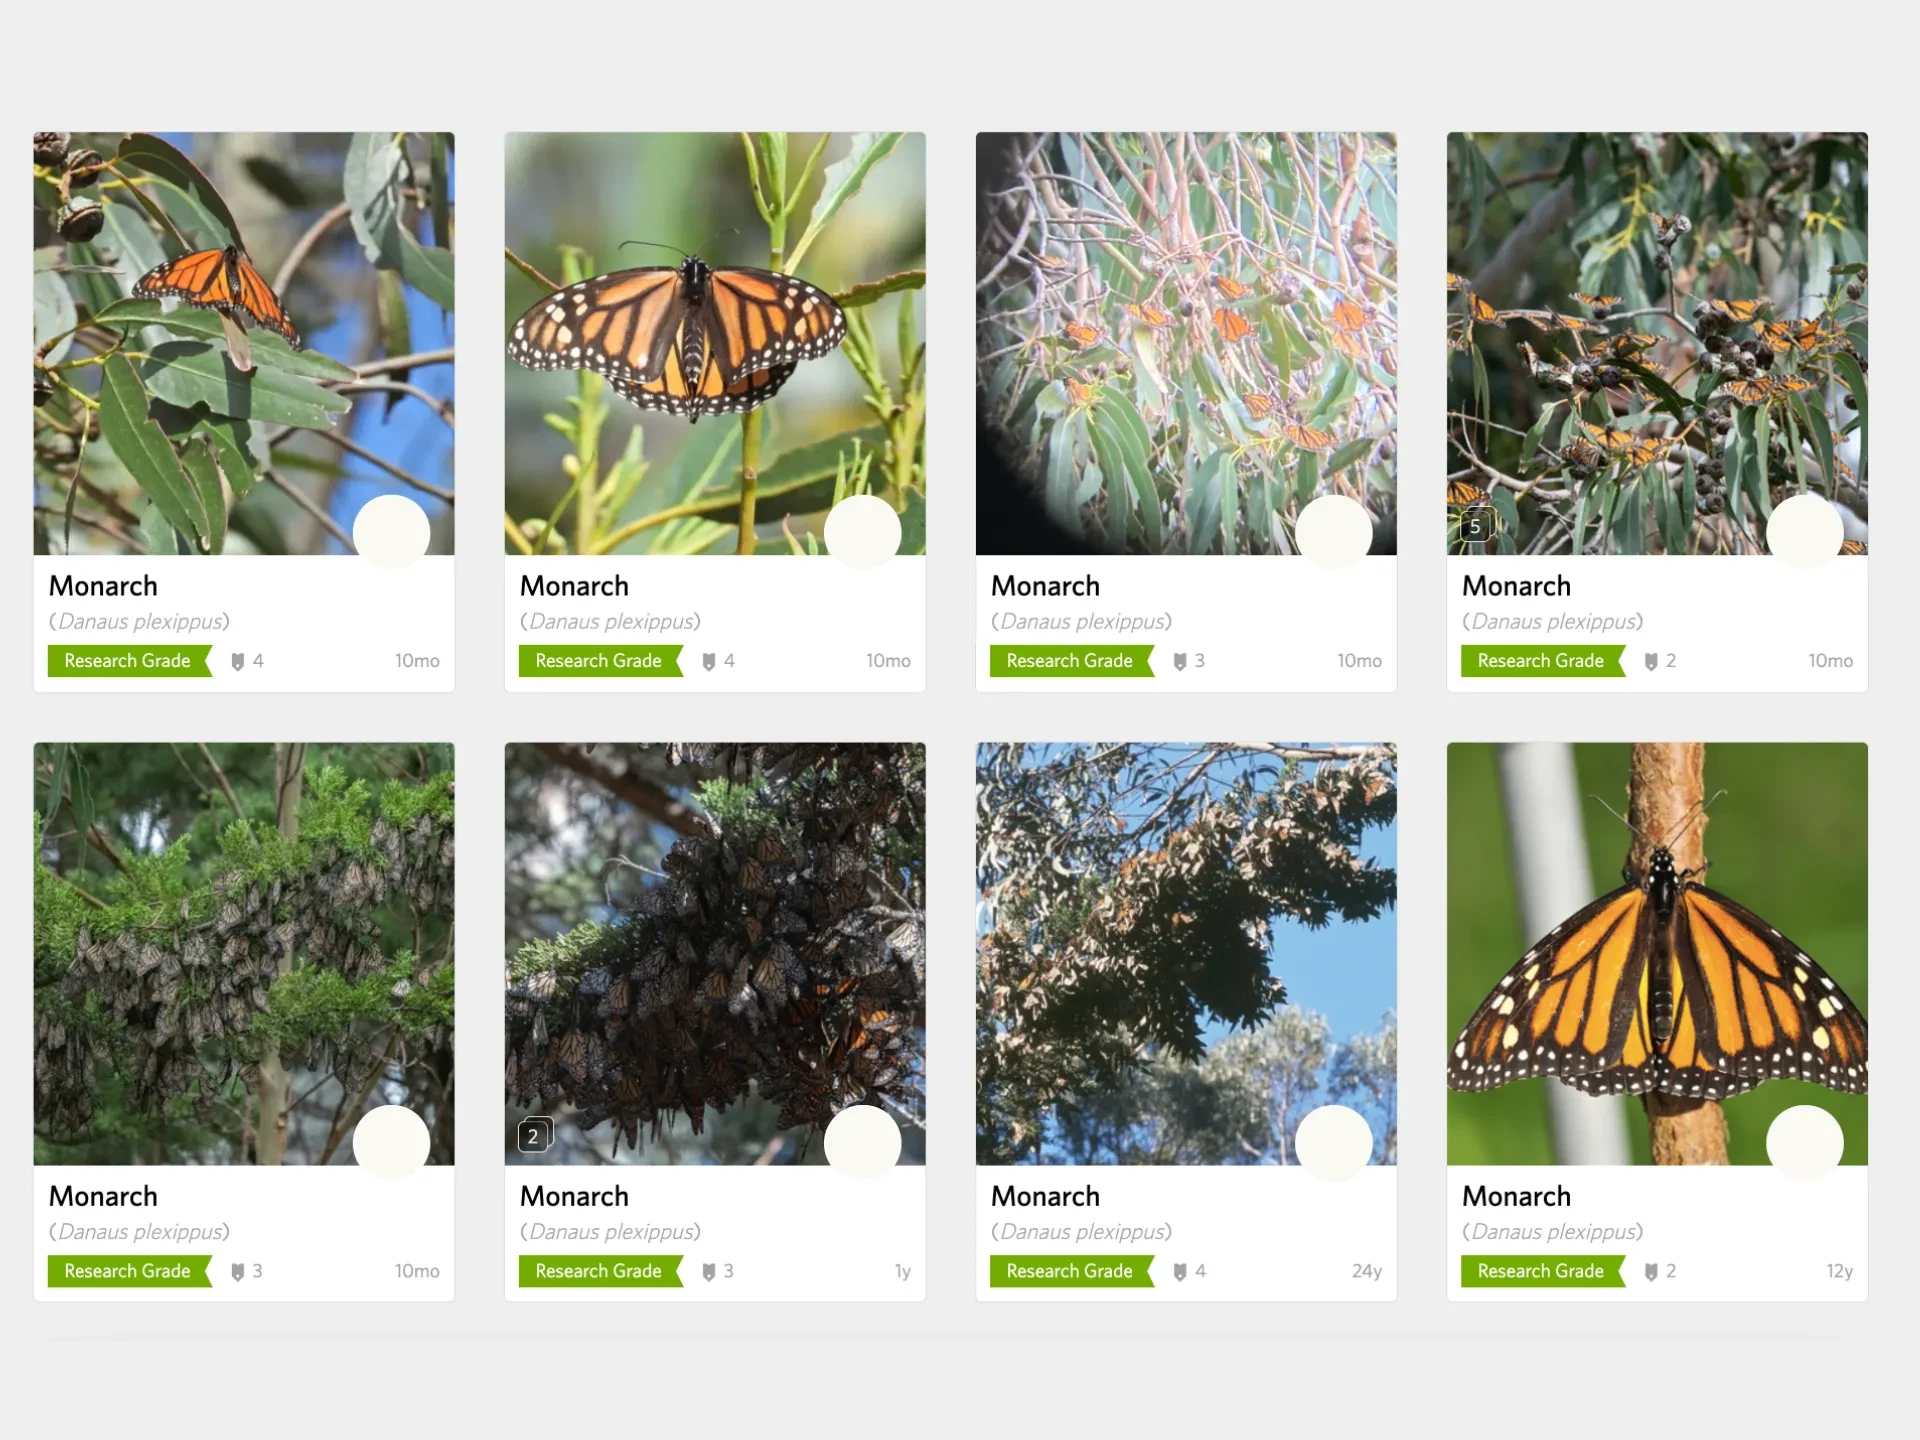Viewport: 1920px width, 1440px height.
Task: Open observer avatar on the 12y close-up butterfly photo
Action: click(x=1805, y=1143)
